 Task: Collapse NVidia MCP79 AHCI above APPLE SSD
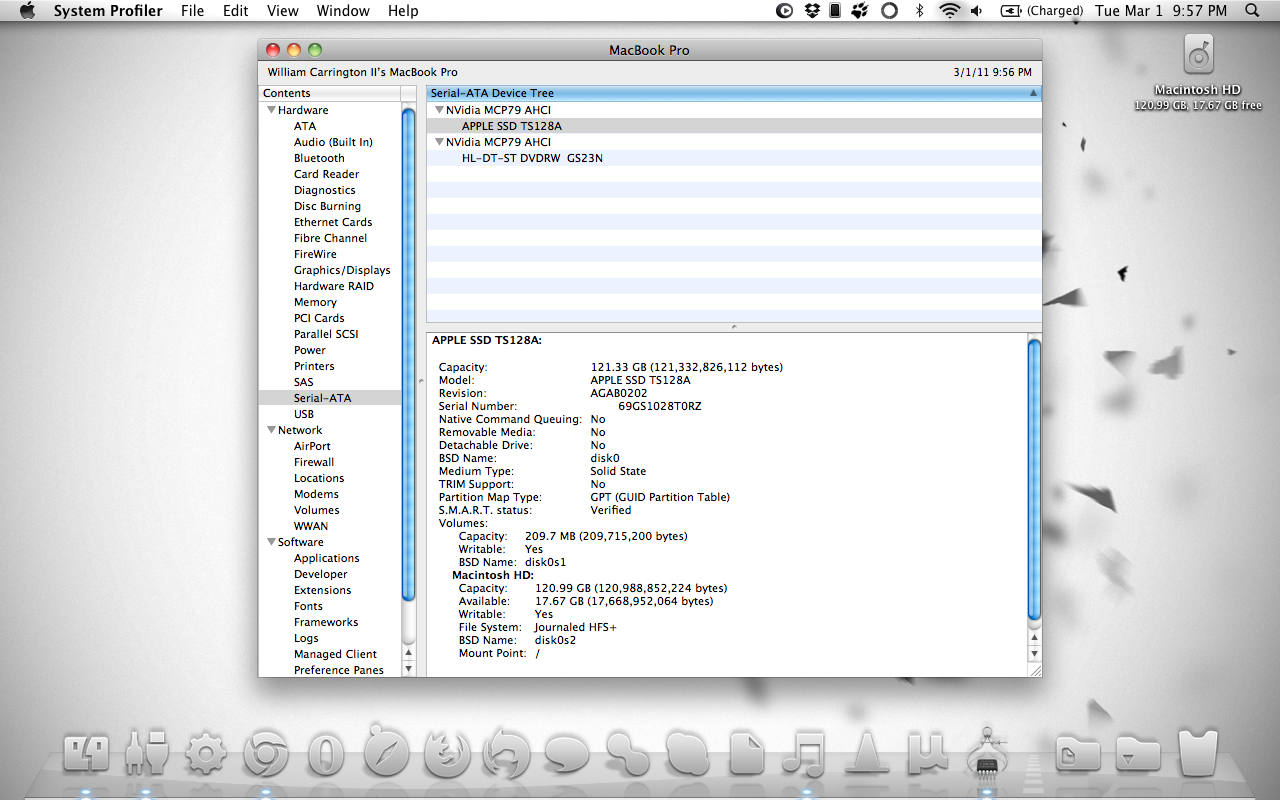point(439,110)
